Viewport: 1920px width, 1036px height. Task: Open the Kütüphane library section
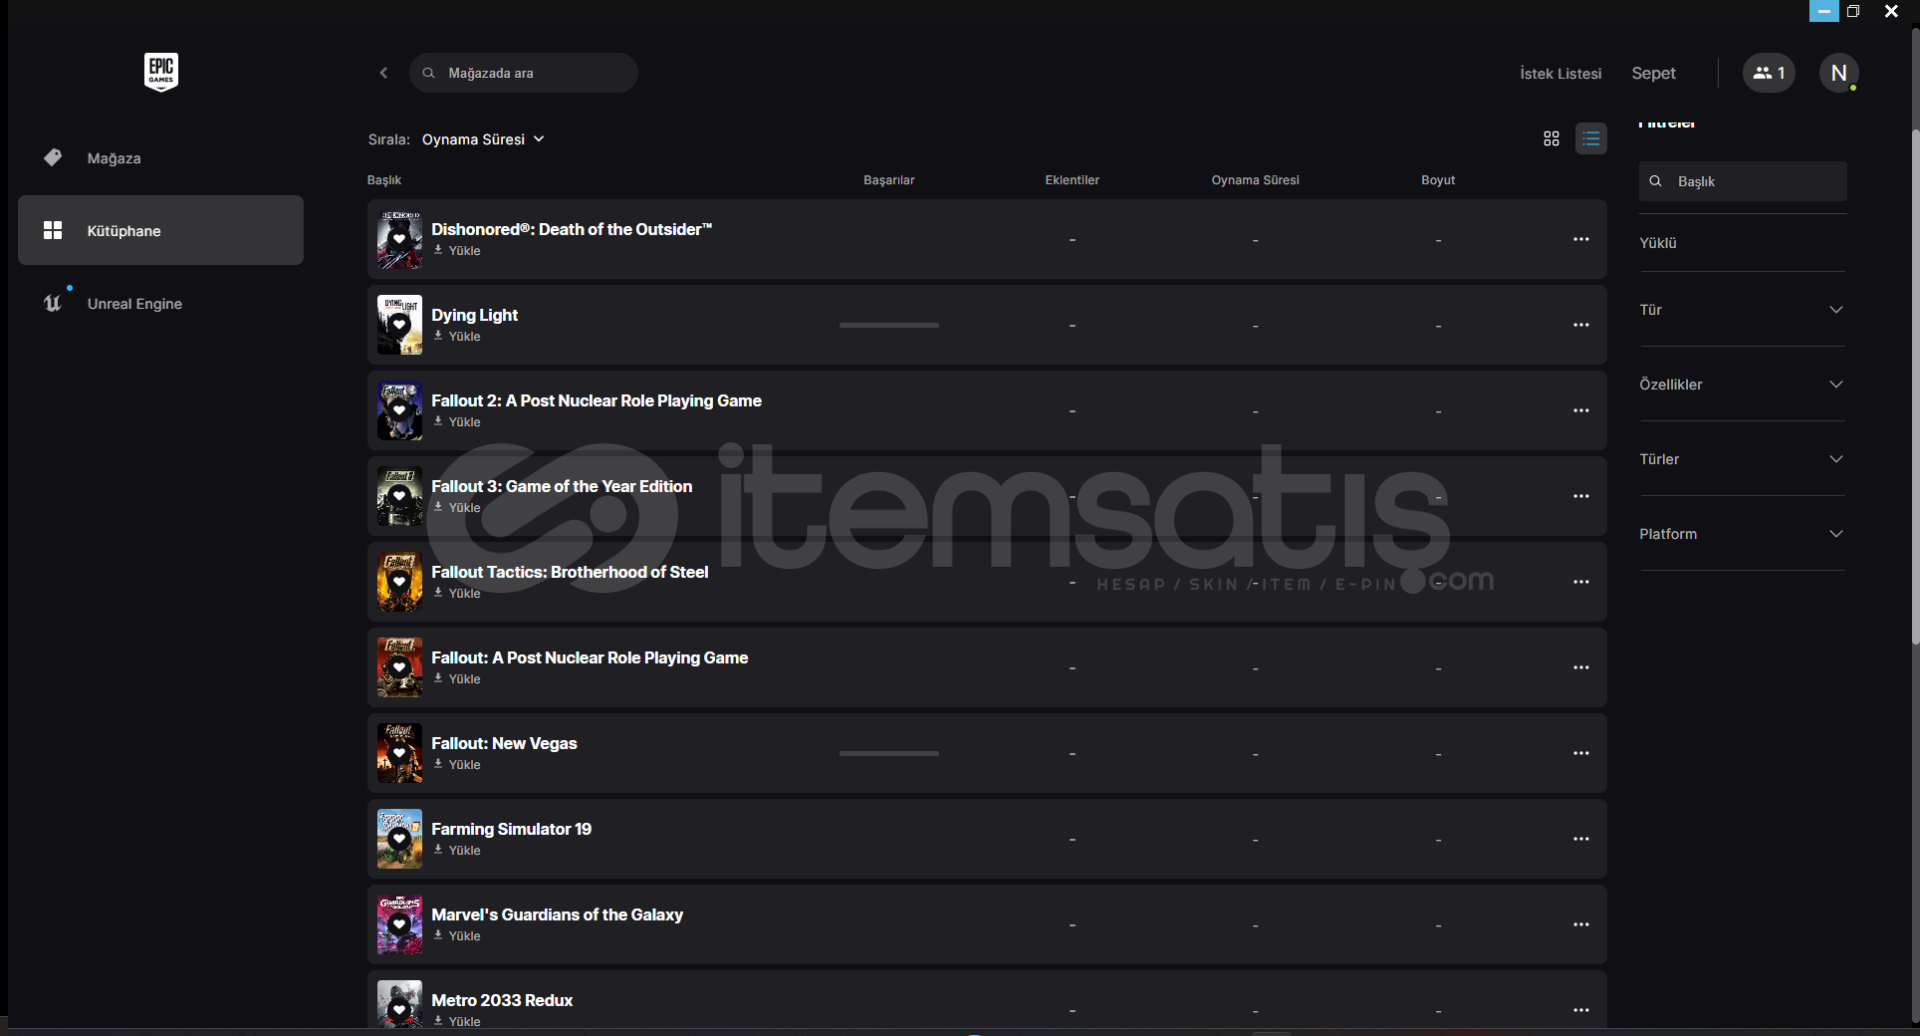click(x=161, y=230)
